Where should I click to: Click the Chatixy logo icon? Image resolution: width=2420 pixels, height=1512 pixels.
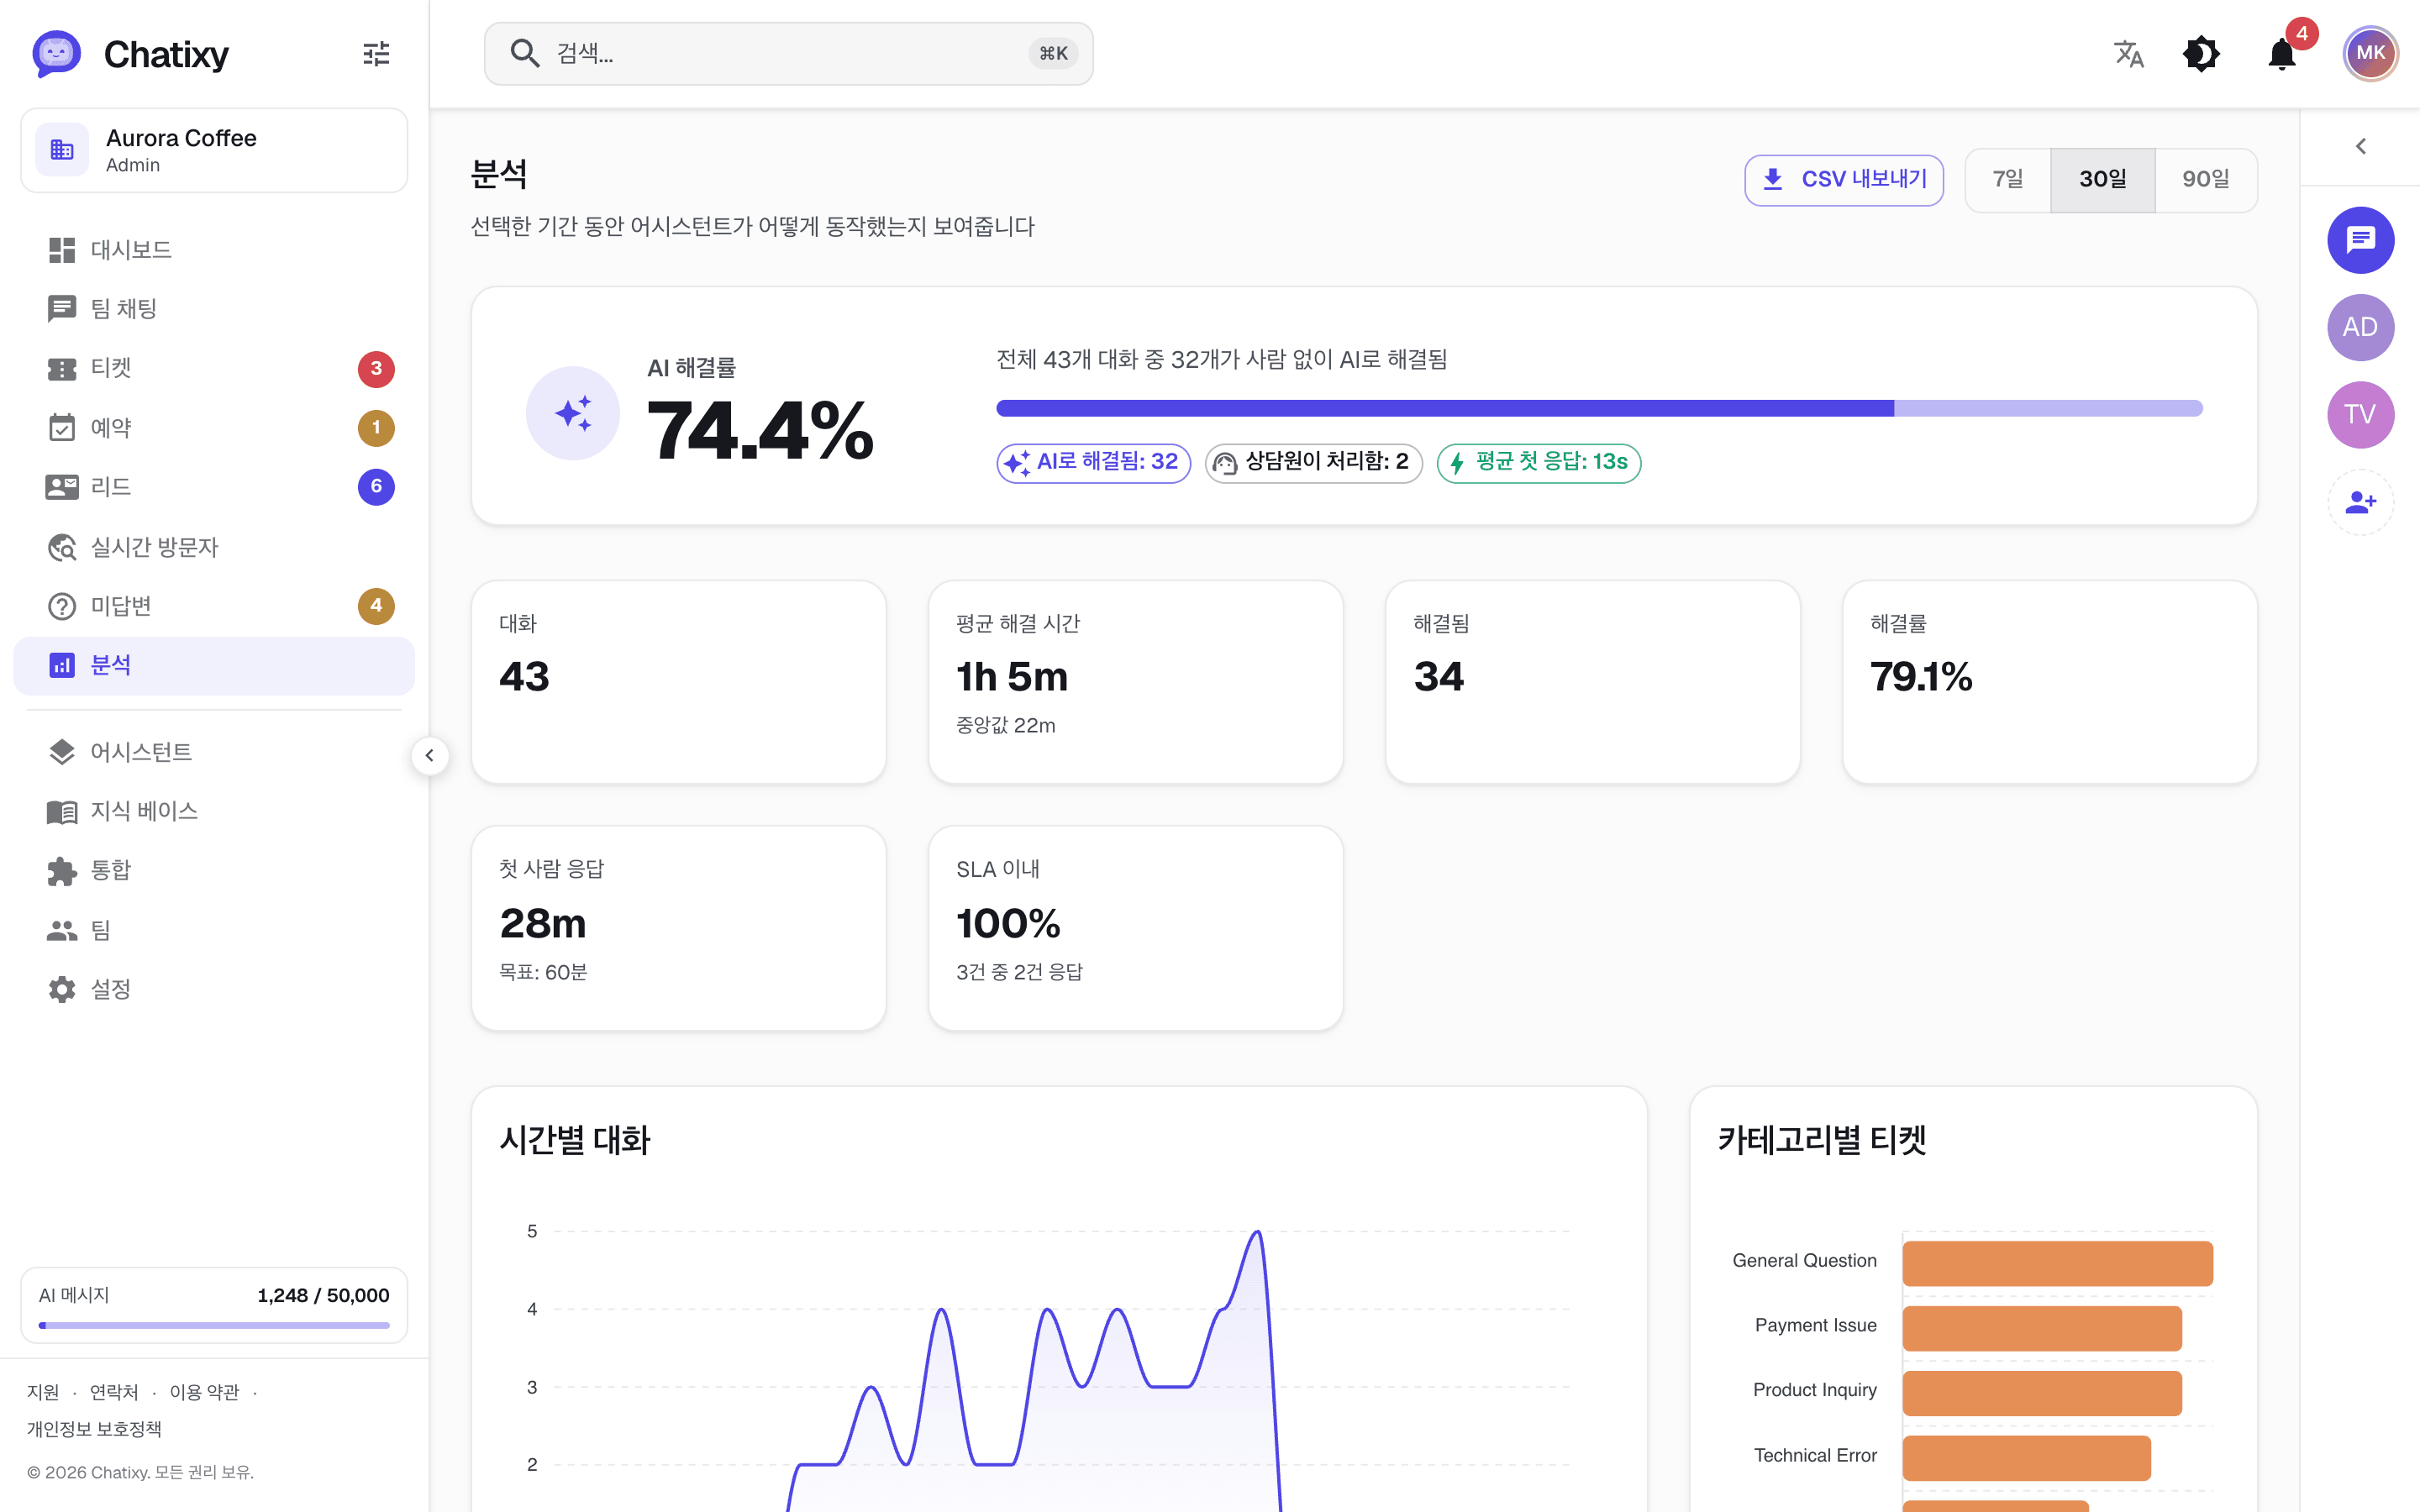pos(56,53)
